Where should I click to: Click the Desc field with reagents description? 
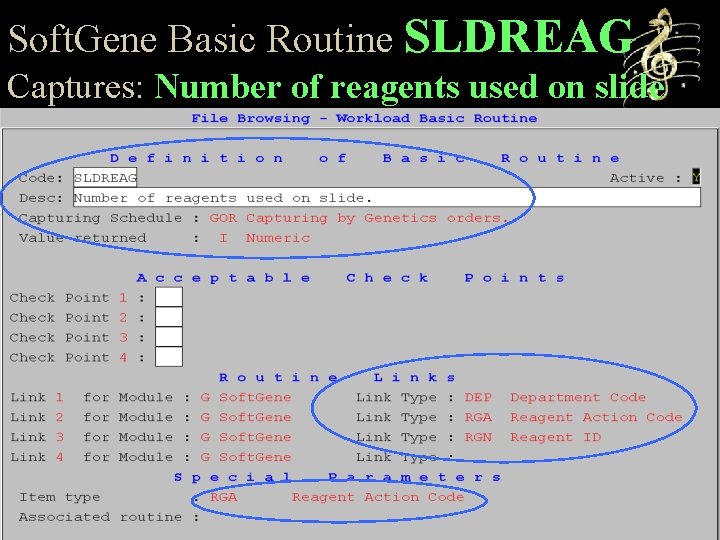(387, 197)
